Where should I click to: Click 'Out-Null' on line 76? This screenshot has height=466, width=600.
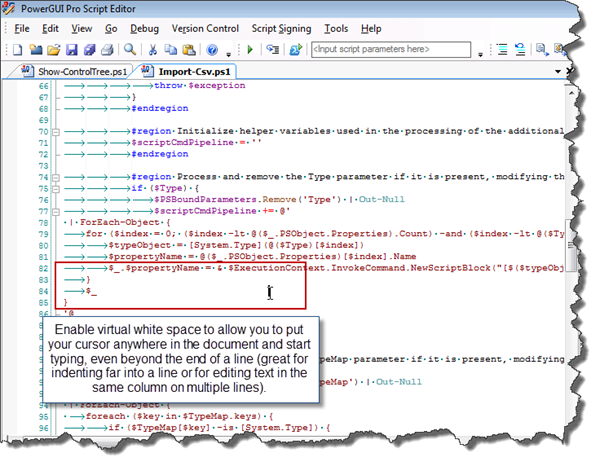tap(382, 199)
